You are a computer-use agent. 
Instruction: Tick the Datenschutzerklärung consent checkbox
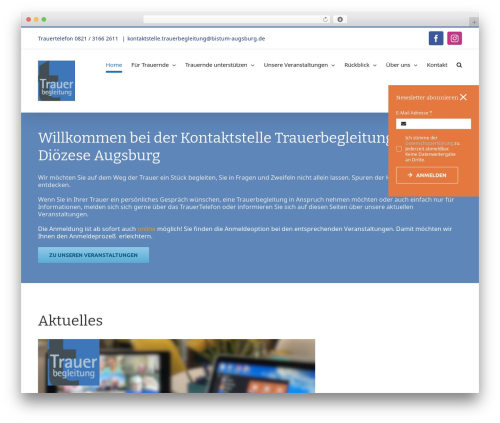(x=399, y=149)
